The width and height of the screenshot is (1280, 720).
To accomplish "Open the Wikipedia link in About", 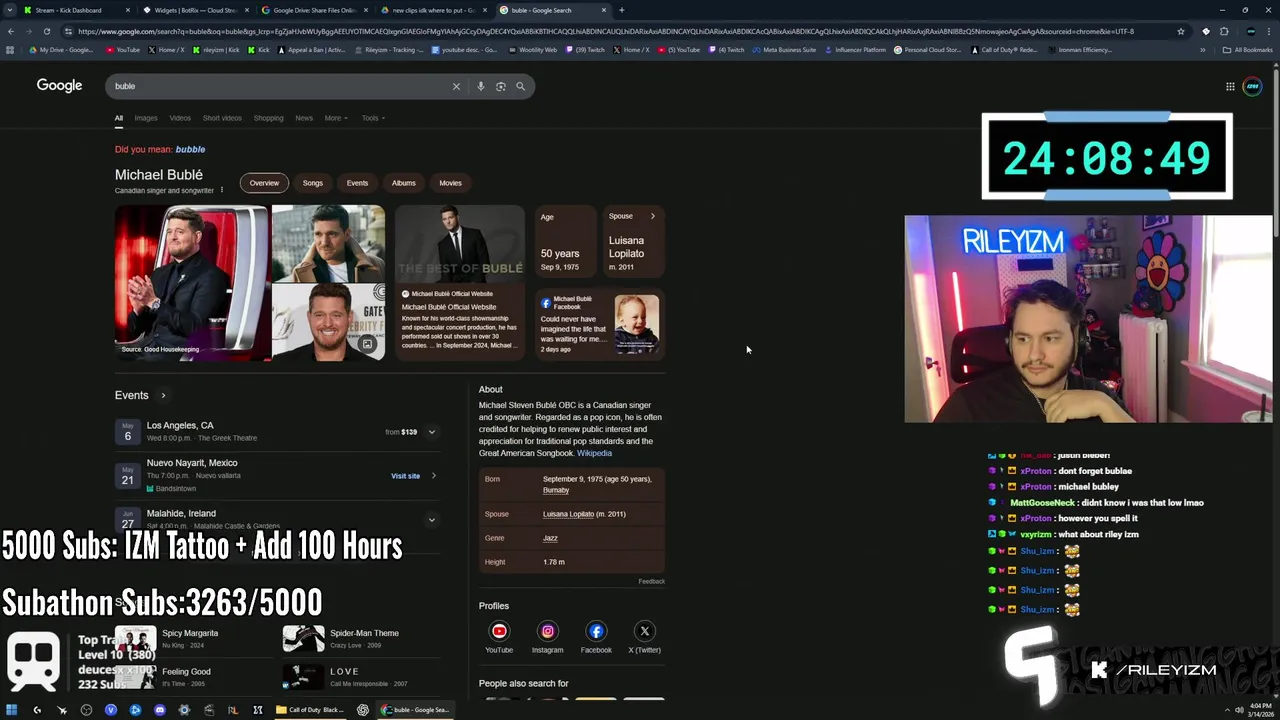I will [x=594, y=453].
